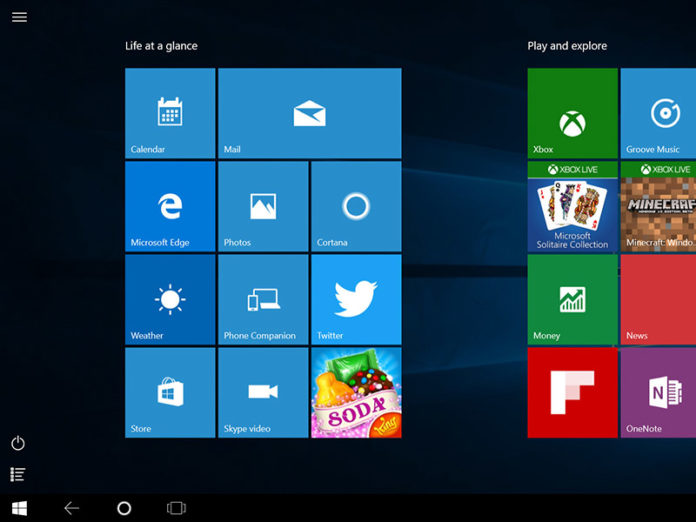Image resolution: width=696 pixels, height=522 pixels.
Task: Open the Xbox tile
Action: (573, 113)
